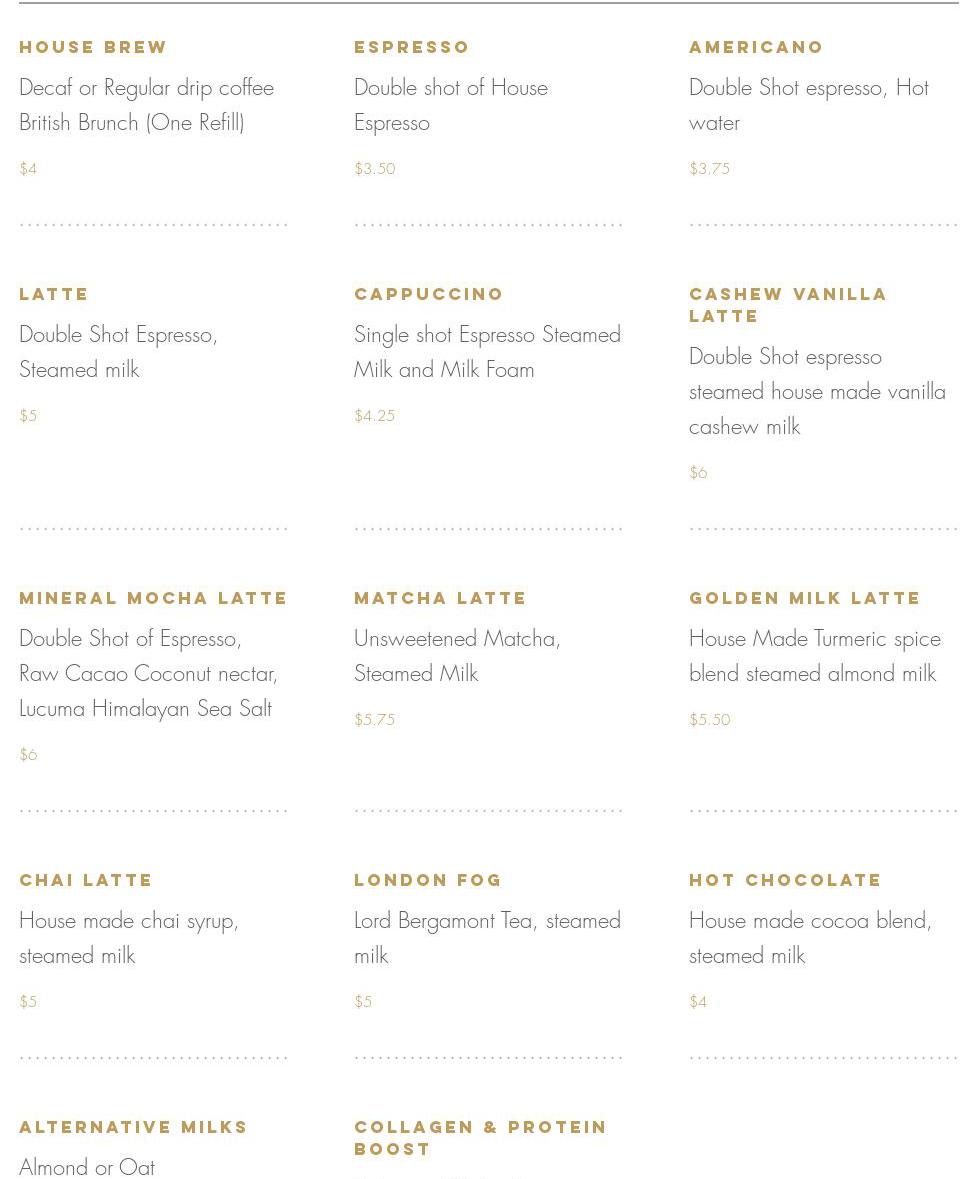The image size is (965, 1179).
Task: Click the $5.50 Golden Milk price
Action: click(x=709, y=720)
